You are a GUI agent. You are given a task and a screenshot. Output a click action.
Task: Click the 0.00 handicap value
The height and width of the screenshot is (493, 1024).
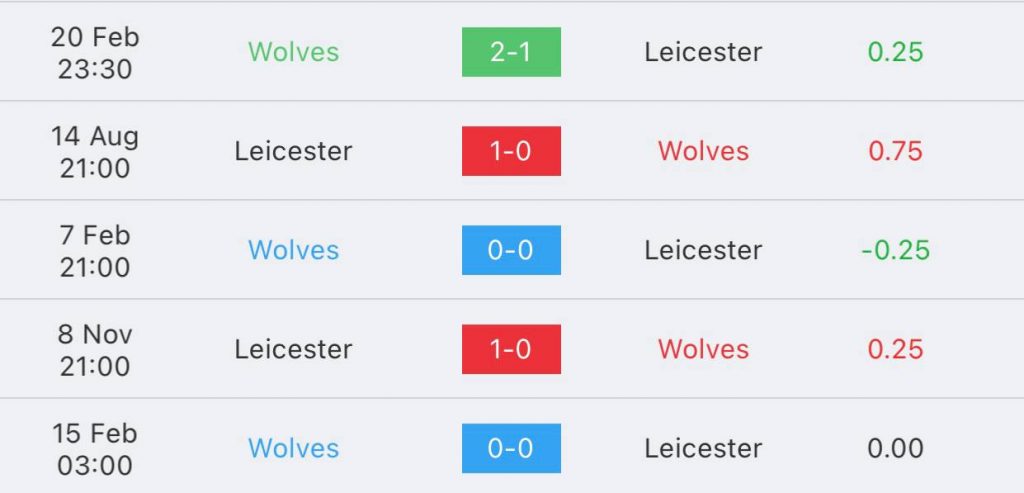click(x=895, y=449)
